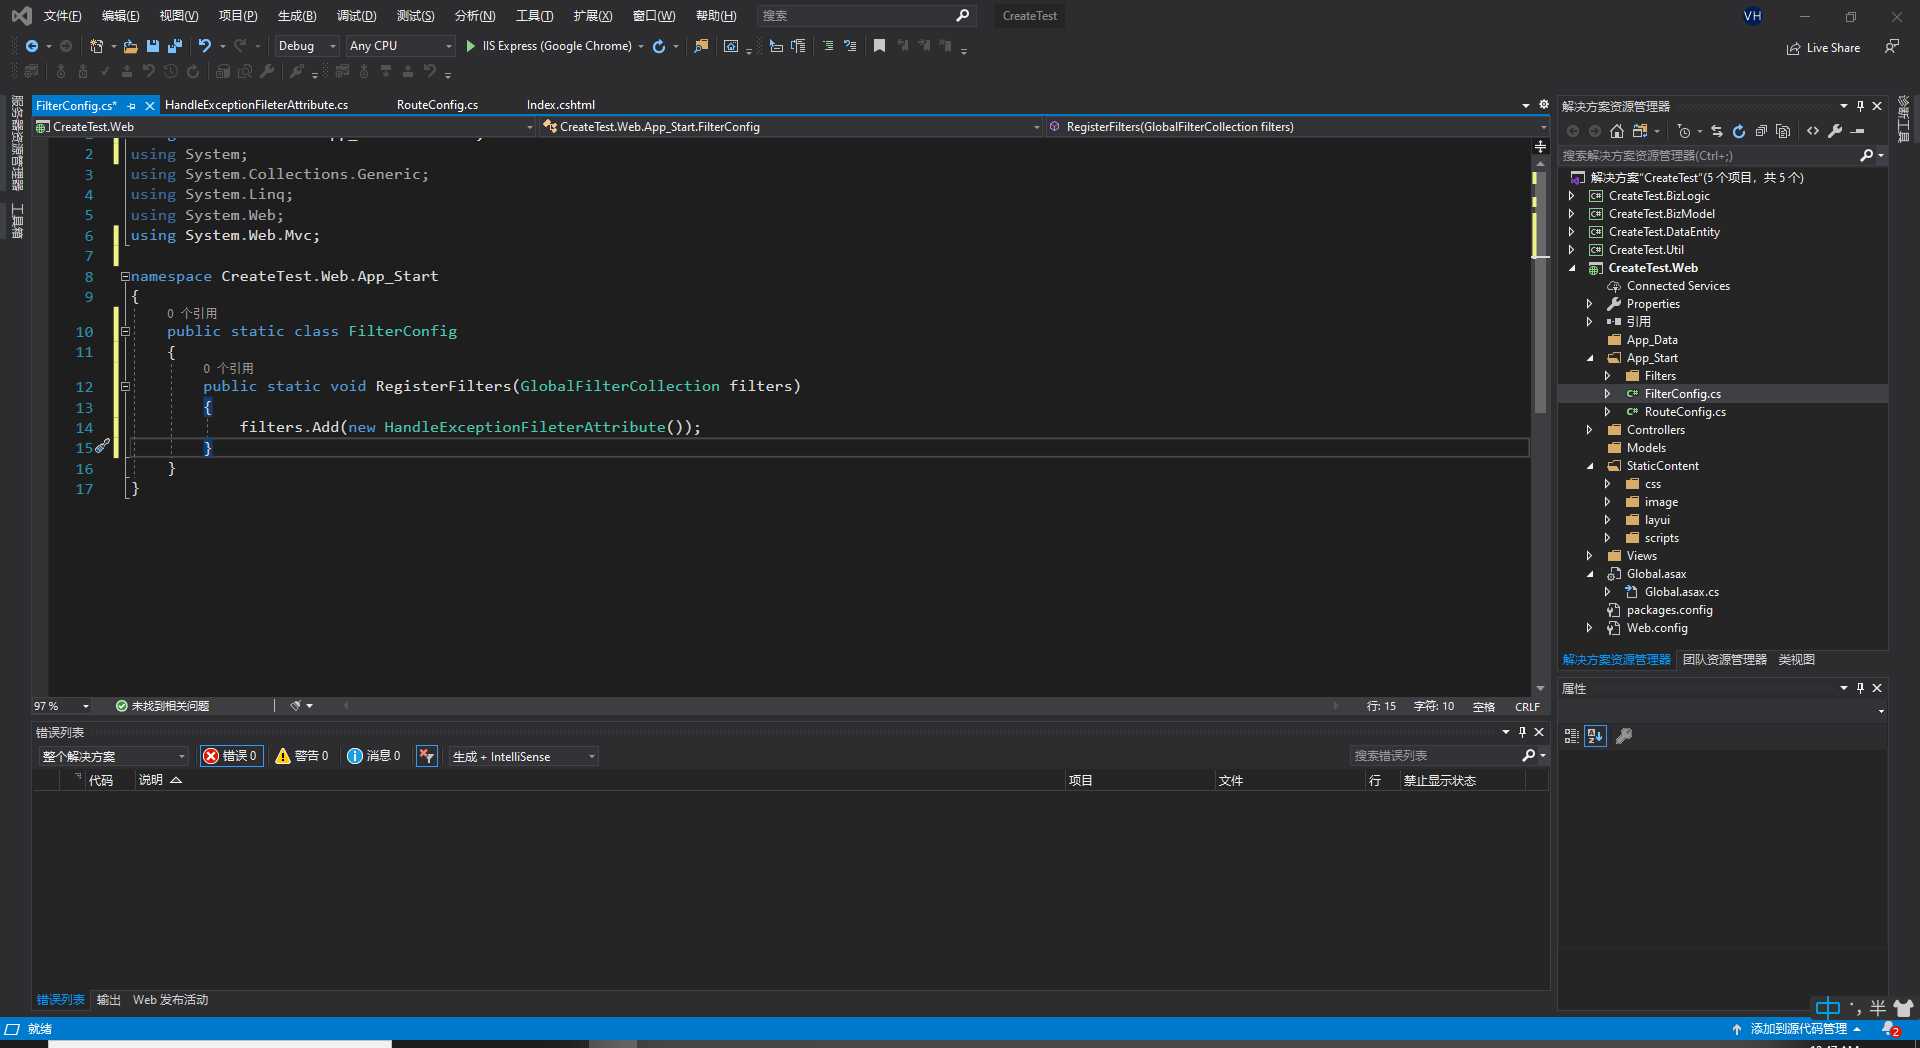Click Solution Explorer's solutions and folders view icon
This screenshot has width=1920, height=1048.
(x=1640, y=131)
